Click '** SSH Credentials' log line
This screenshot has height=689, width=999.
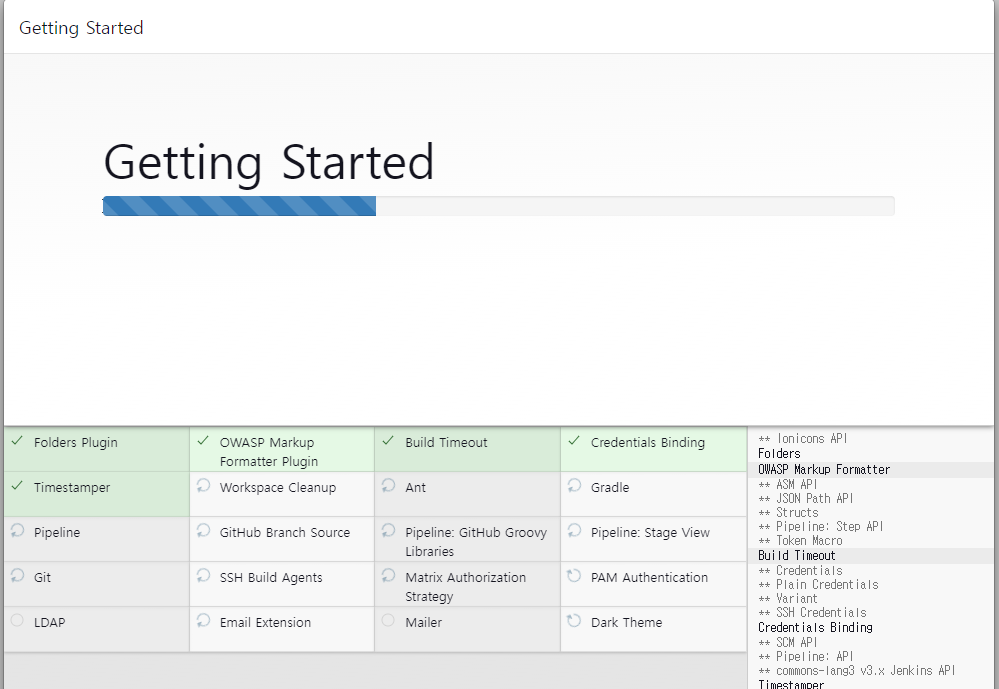click(x=812, y=613)
